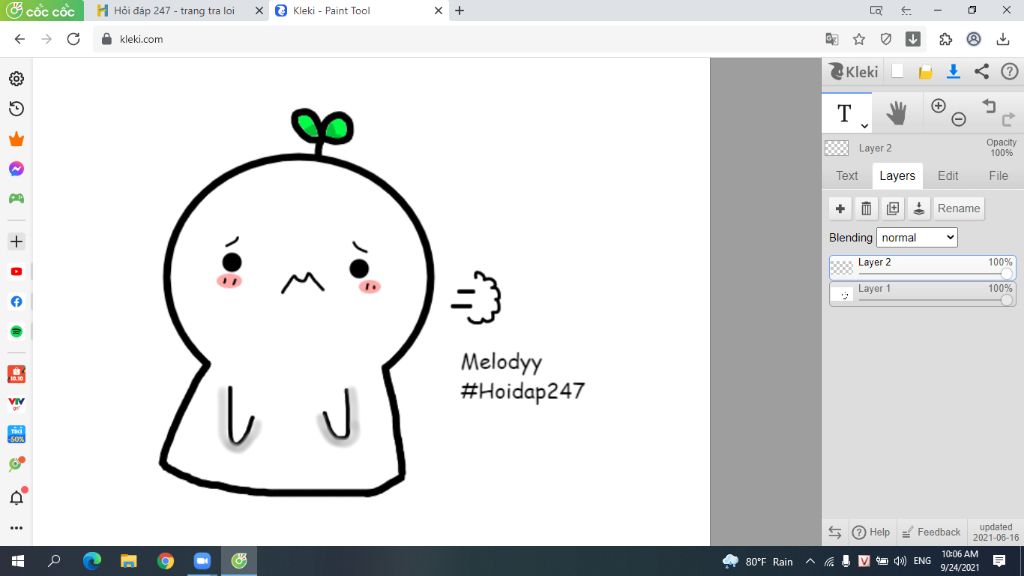Zoom in with the plus magnifier
Image resolution: width=1024 pixels, height=576 pixels.
tap(938, 106)
